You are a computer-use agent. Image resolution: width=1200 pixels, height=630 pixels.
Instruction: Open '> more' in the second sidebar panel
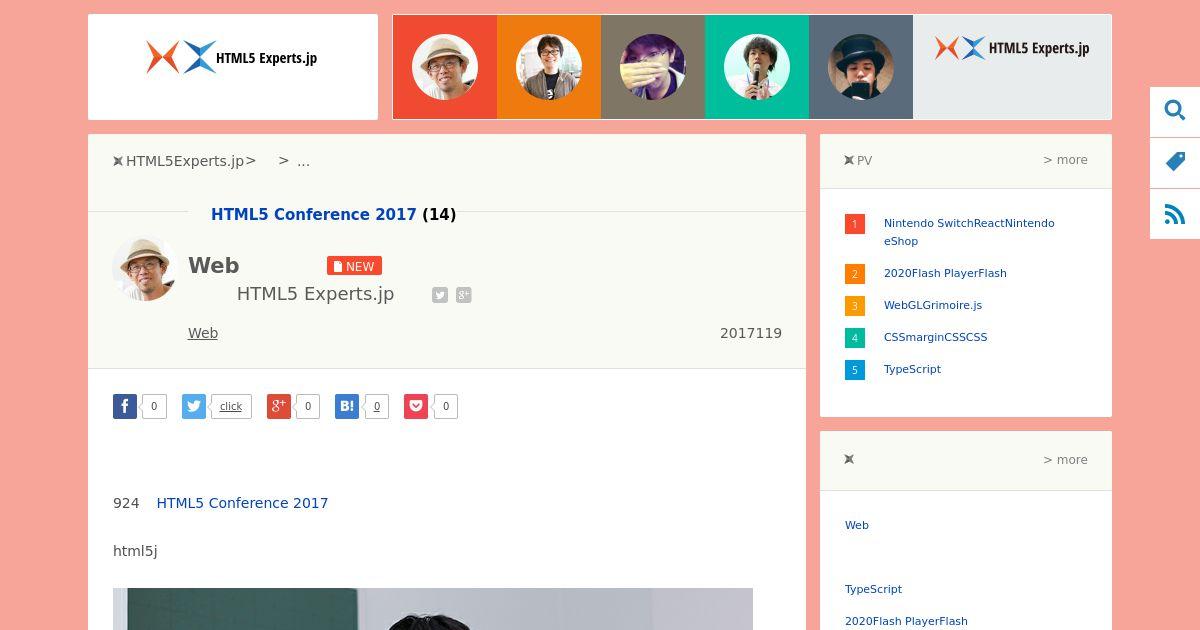coord(1065,460)
